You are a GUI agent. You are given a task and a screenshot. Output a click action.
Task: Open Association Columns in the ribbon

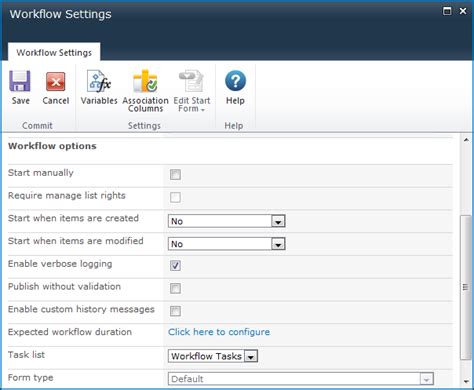tap(145, 81)
